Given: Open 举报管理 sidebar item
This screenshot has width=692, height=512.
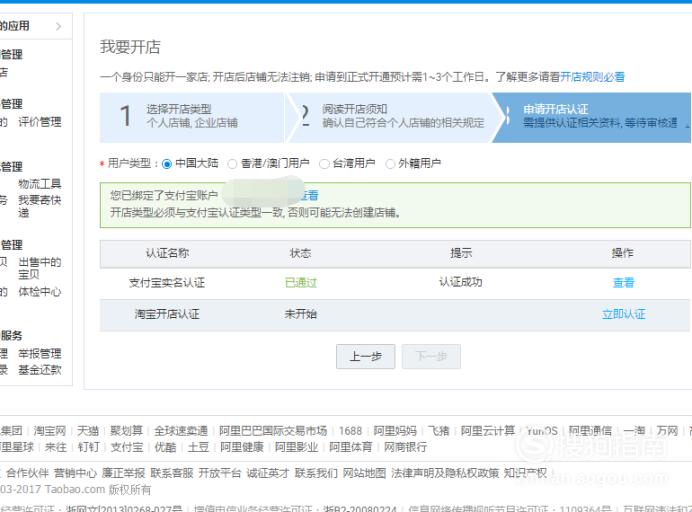Looking at the screenshot, I should [x=40, y=354].
